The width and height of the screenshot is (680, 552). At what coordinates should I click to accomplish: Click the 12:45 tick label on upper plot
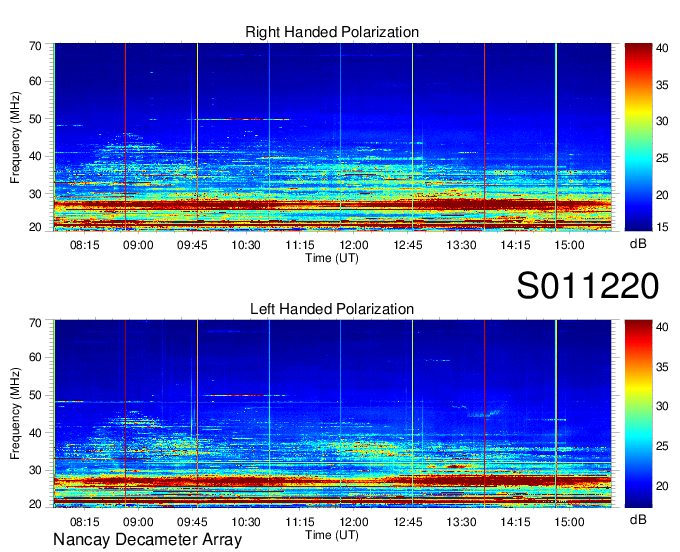coord(408,245)
